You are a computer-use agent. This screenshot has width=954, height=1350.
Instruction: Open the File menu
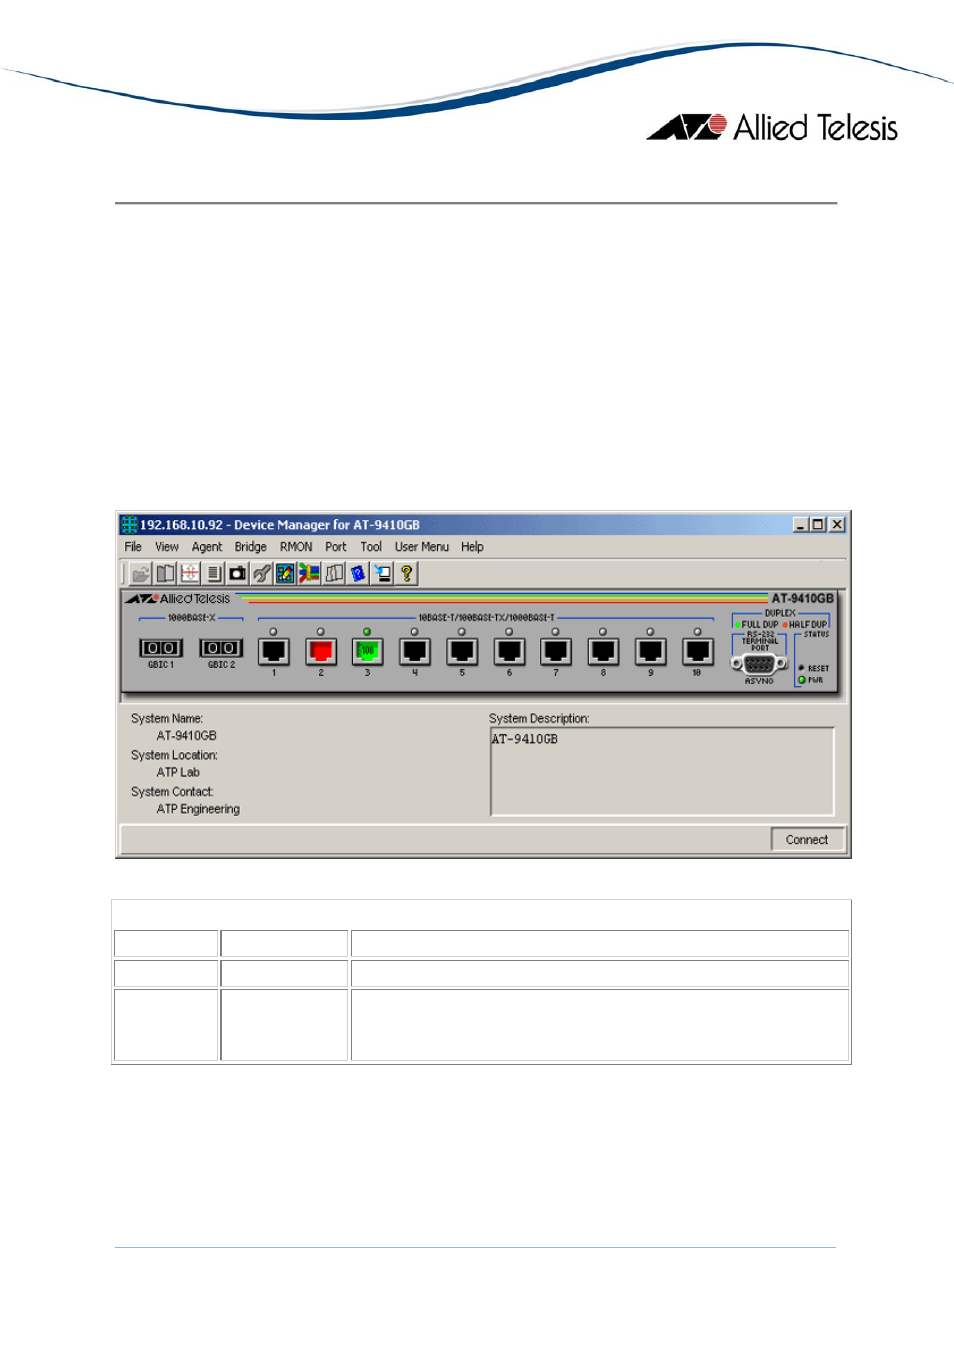133,547
